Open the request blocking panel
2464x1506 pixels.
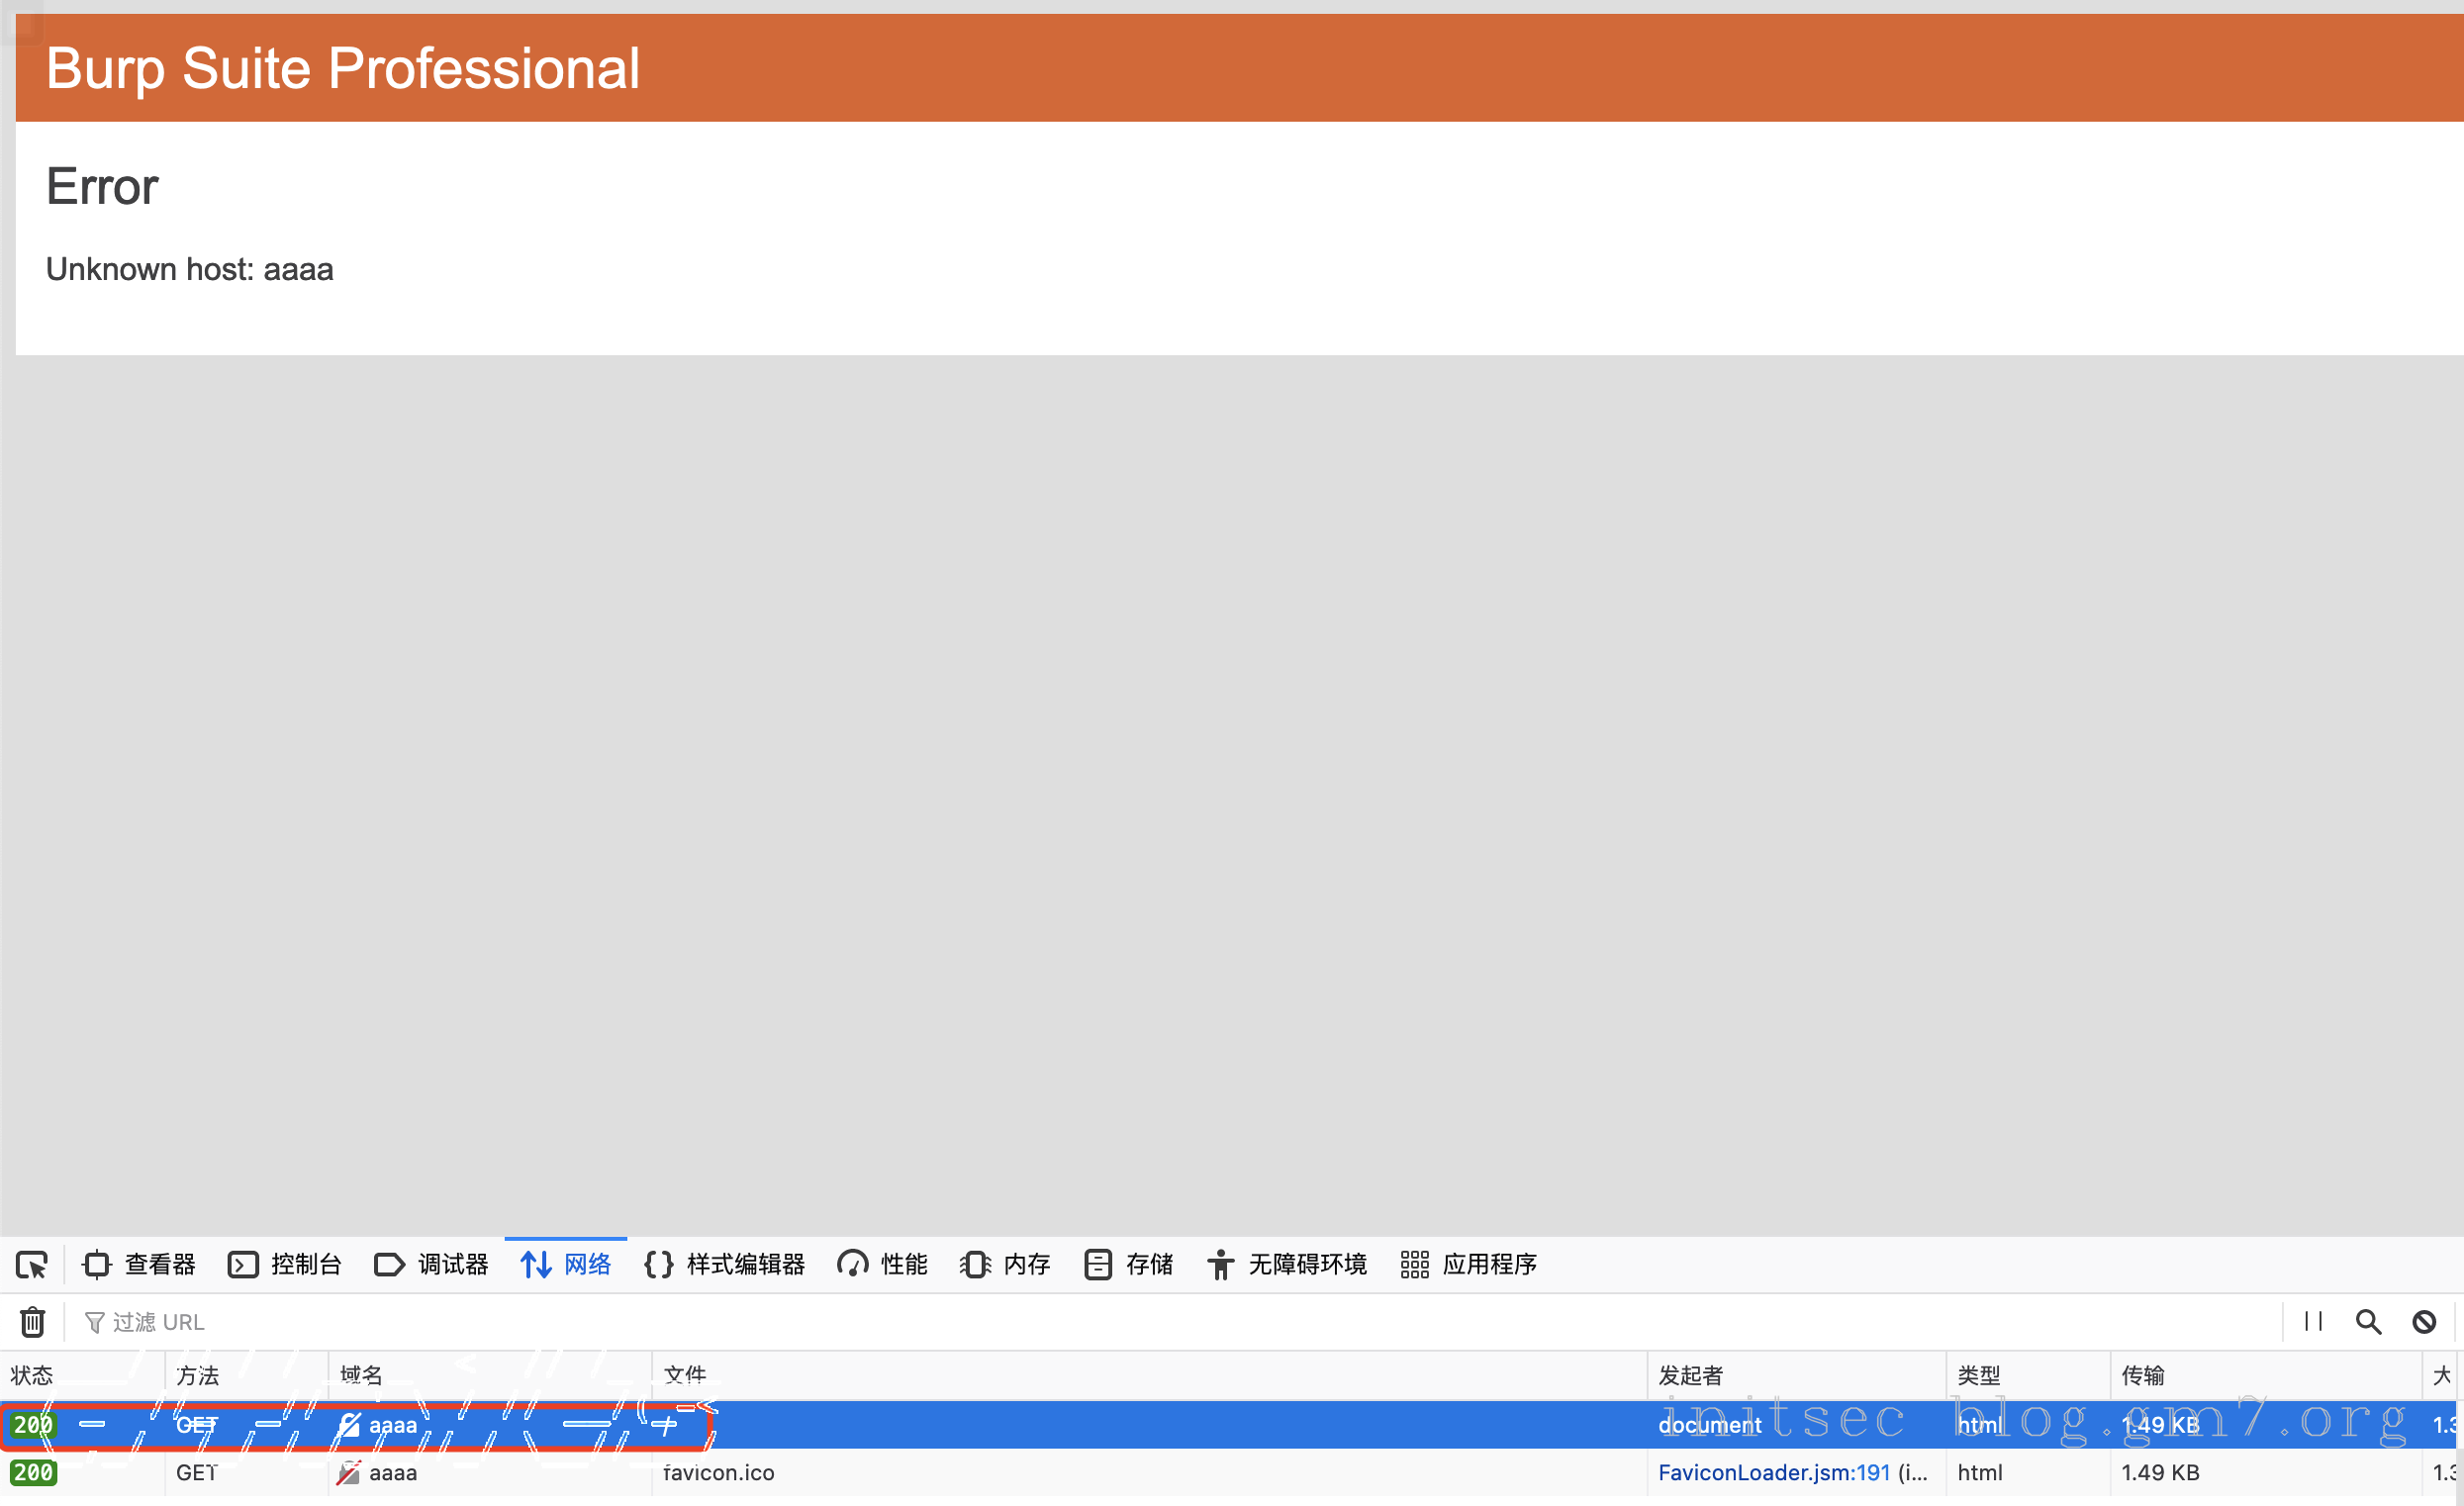(2424, 1322)
